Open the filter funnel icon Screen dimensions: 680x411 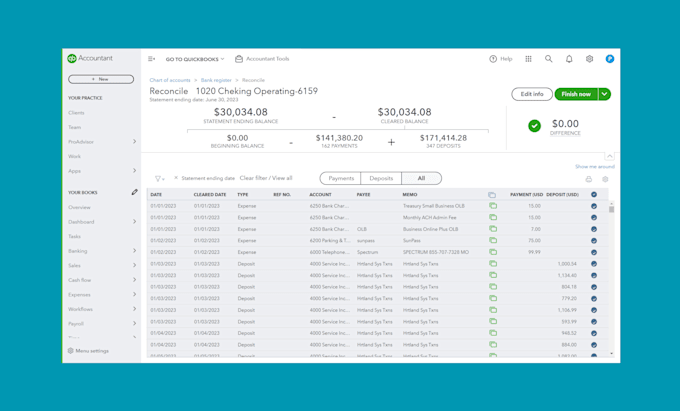coord(158,179)
